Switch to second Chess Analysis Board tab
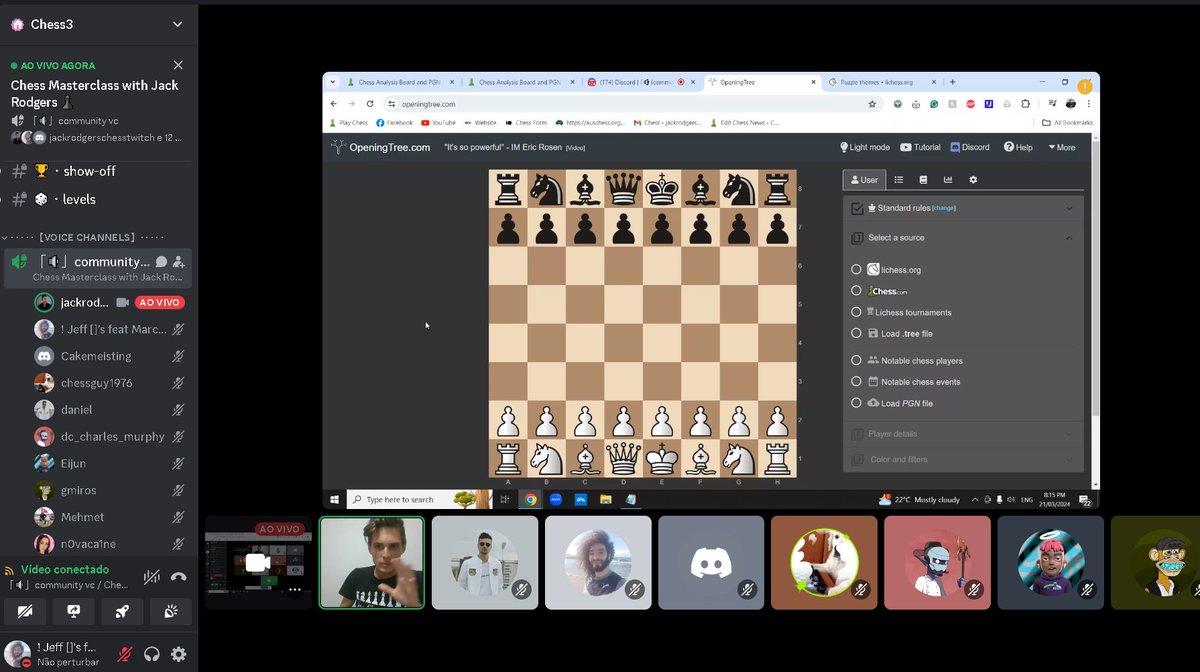Image resolution: width=1200 pixels, height=672 pixels. 521,82
